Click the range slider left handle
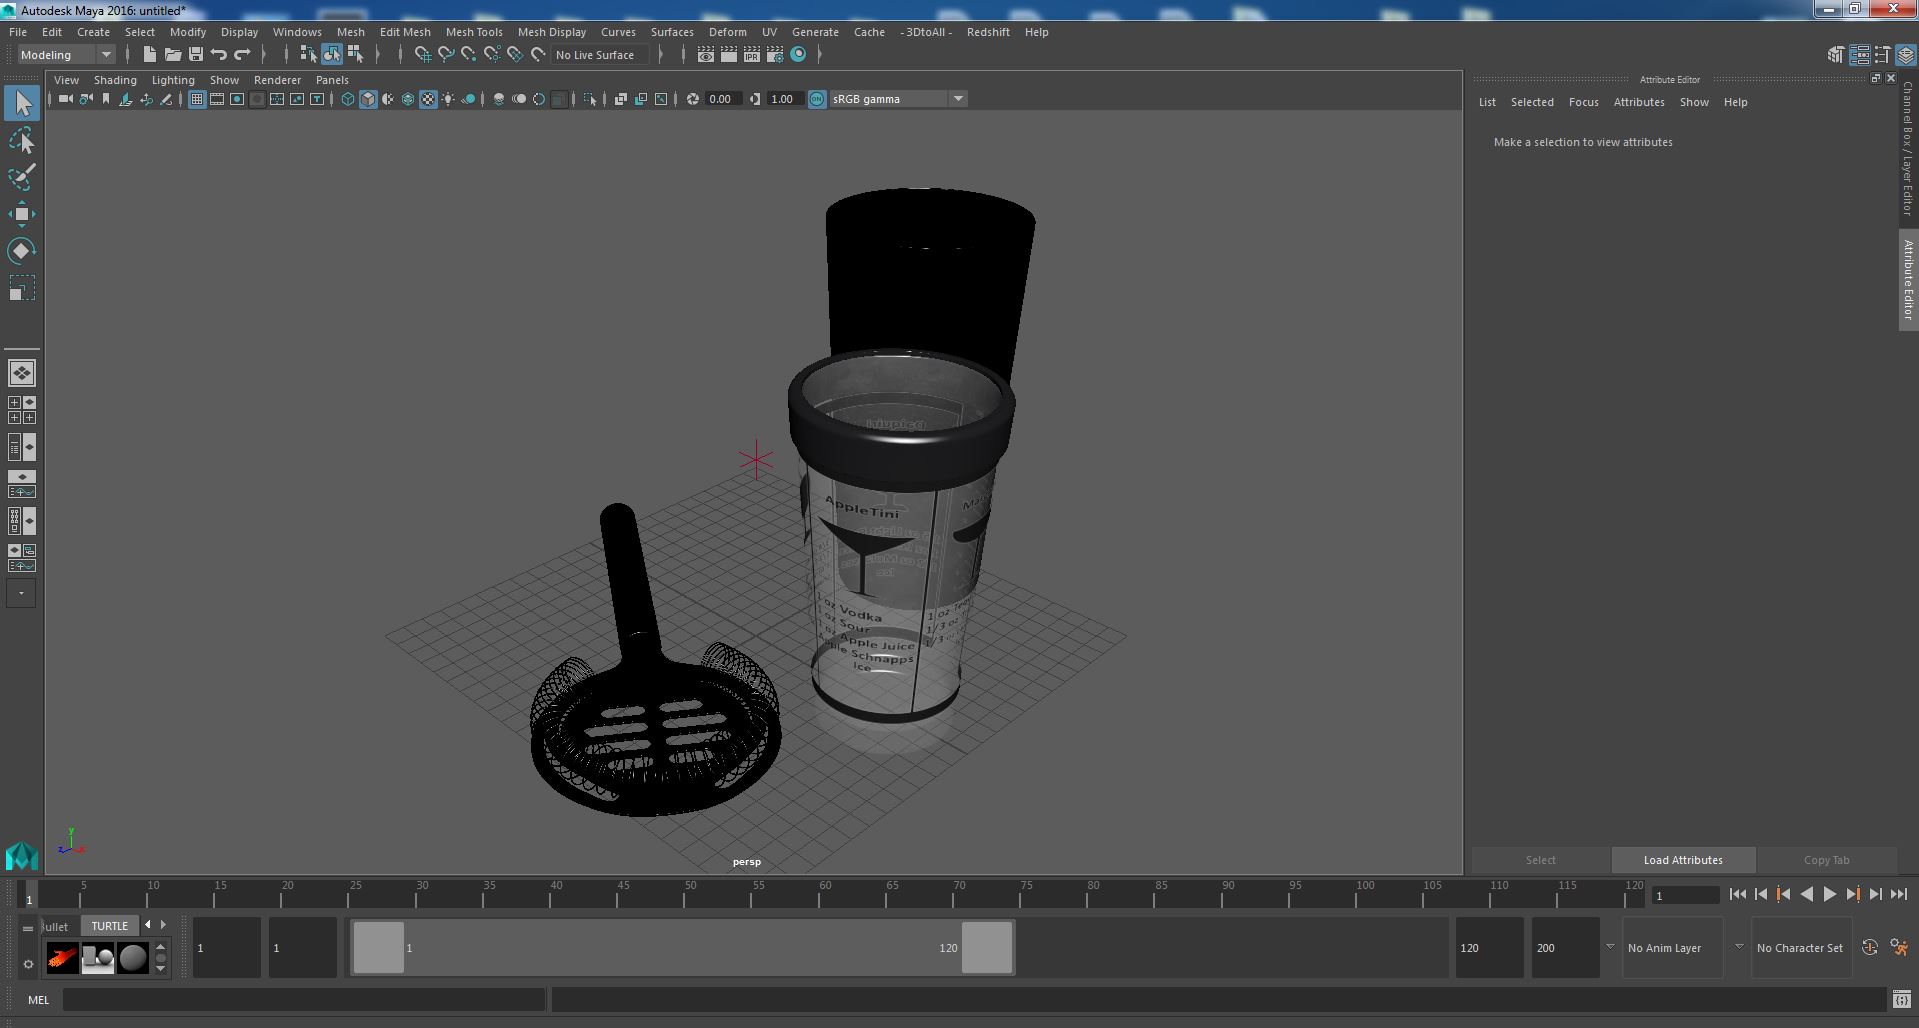Screen dimensions: 1919x1028 [x=379, y=947]
